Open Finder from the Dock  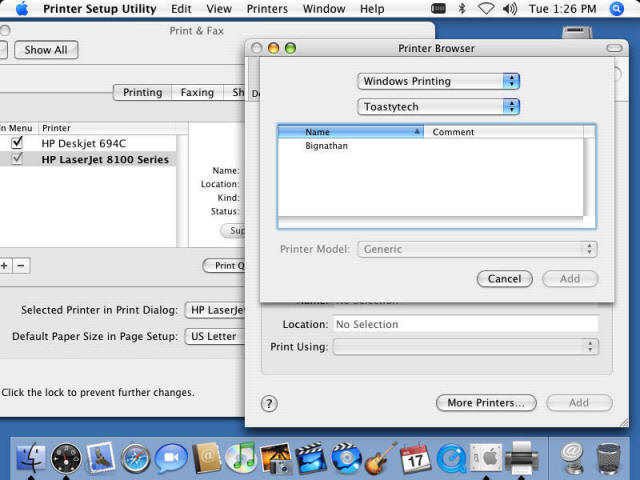31,458
